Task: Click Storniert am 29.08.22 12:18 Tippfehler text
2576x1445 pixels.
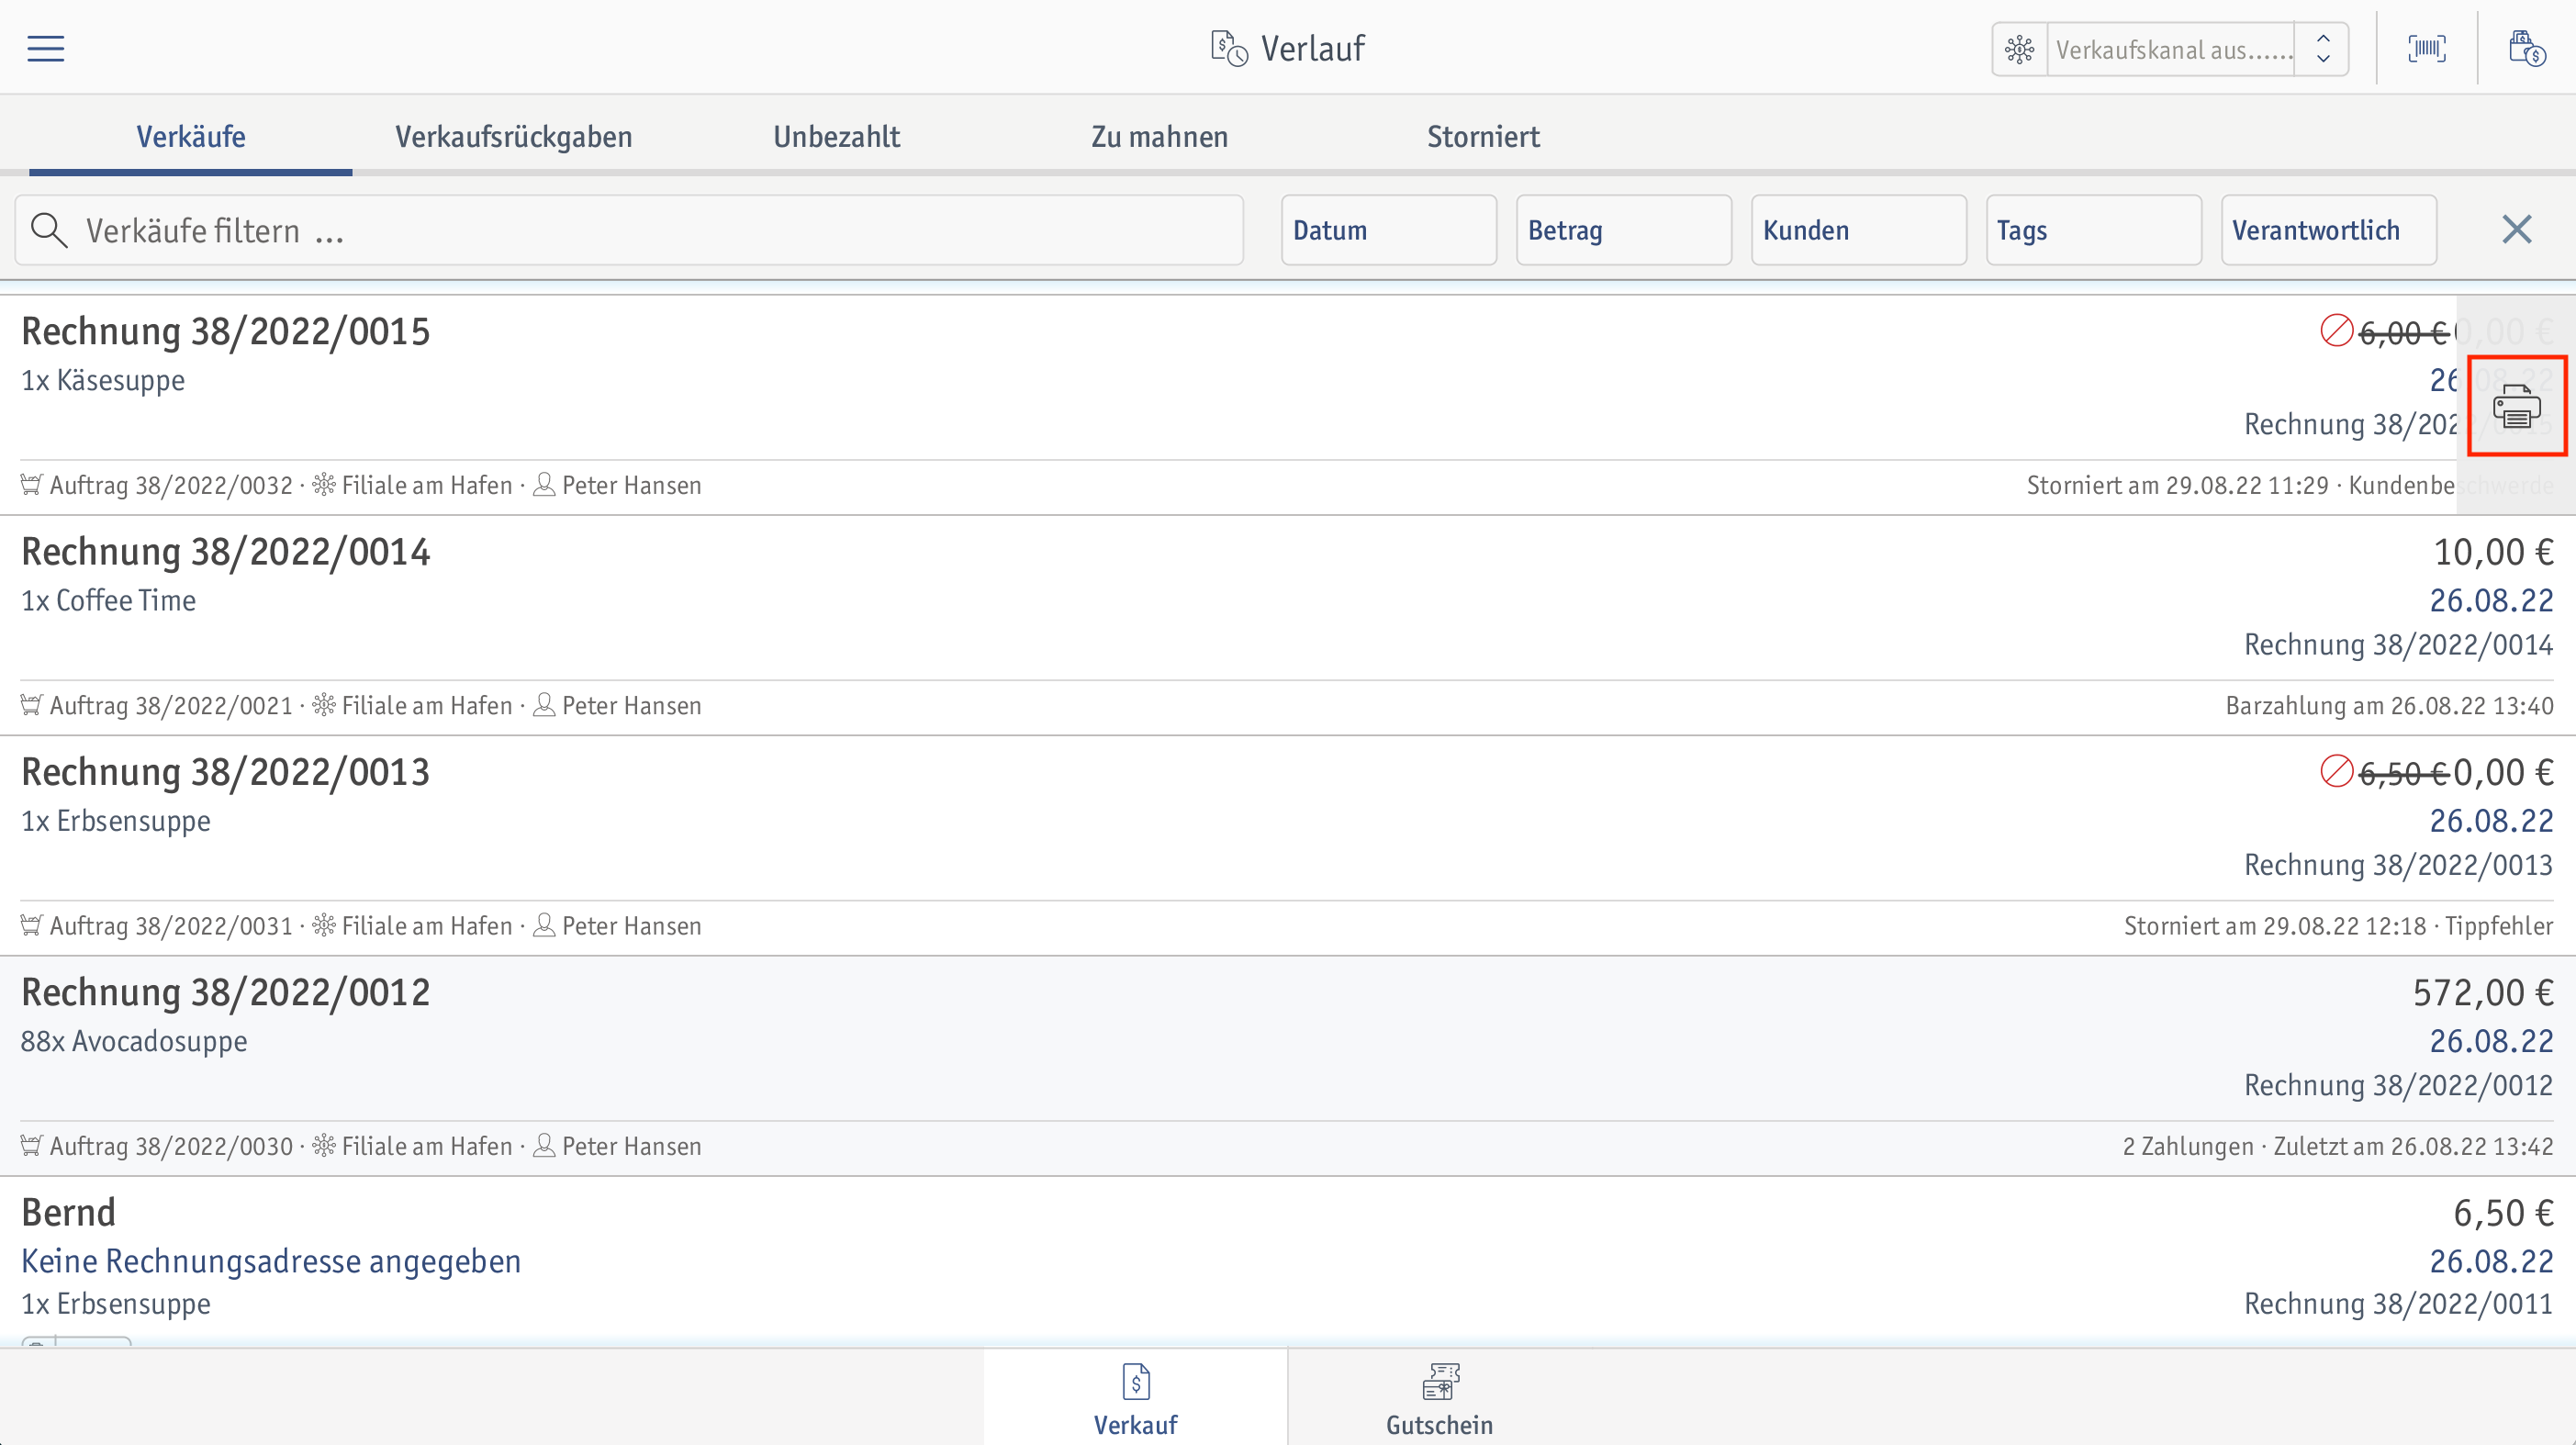Action: 2339,926
